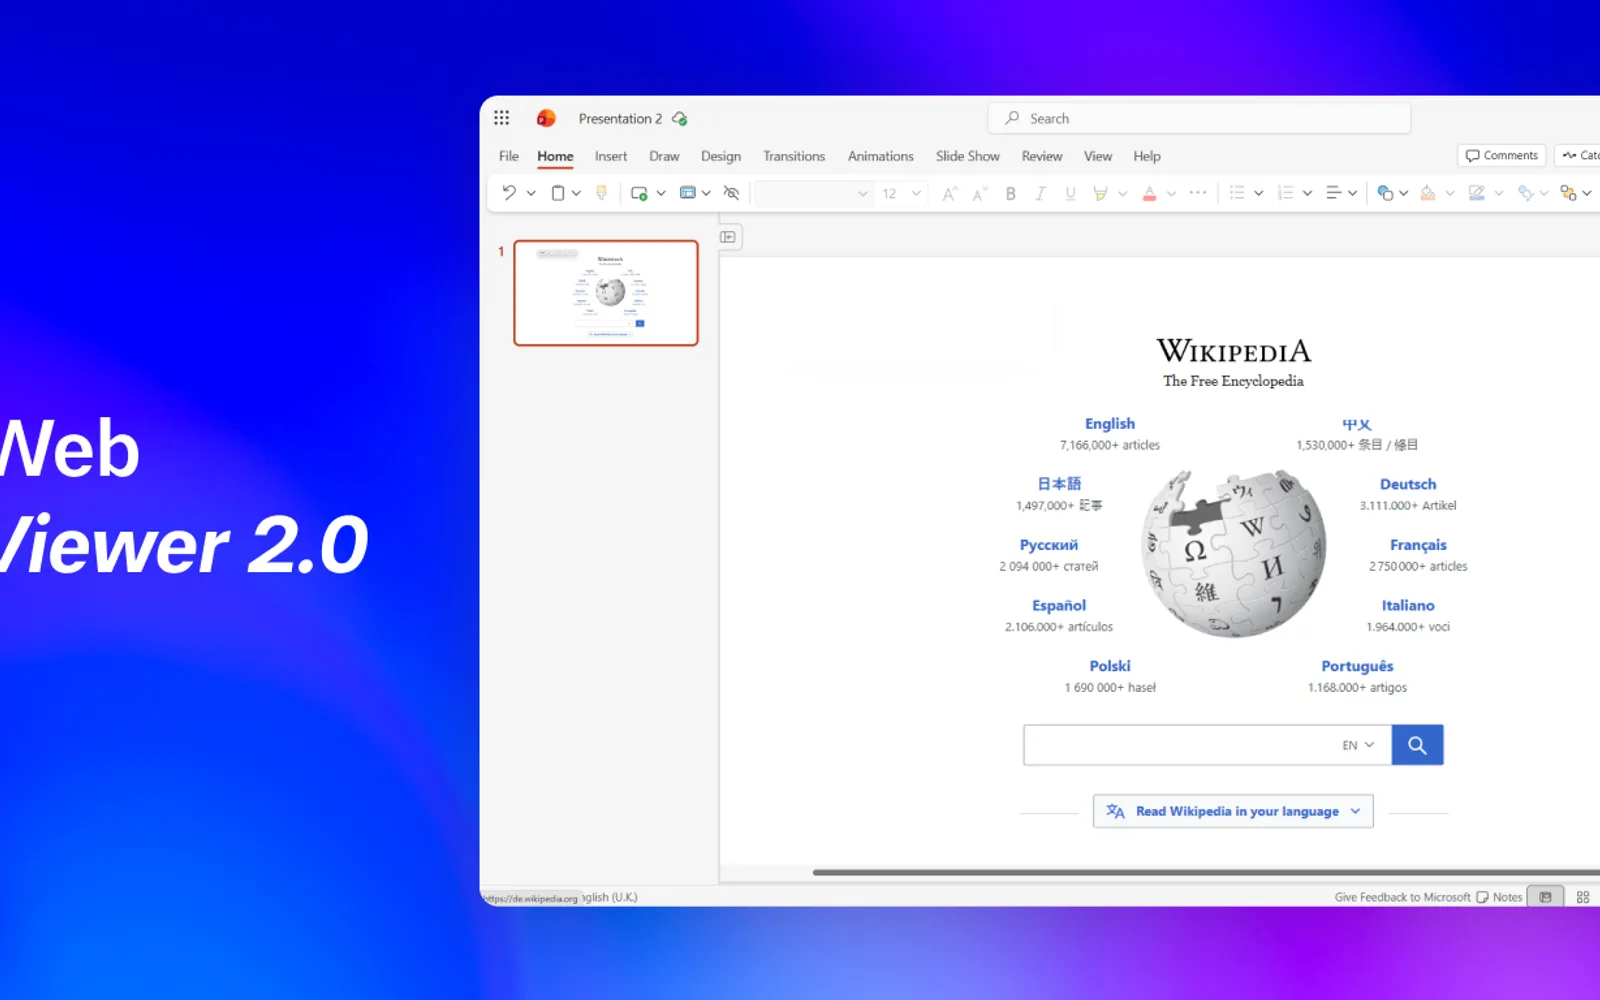Apply a numbered list

click(x=1286, y=193)
